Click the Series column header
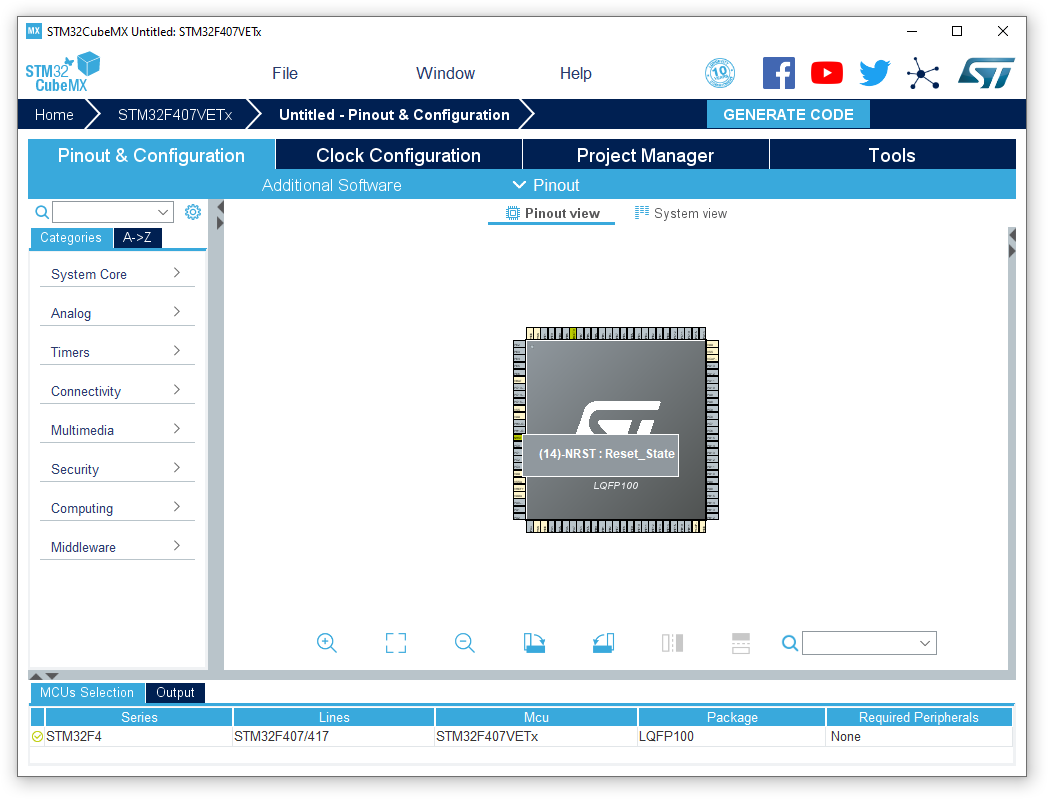The image size is (1048, 799). click(x=139, y=717)
